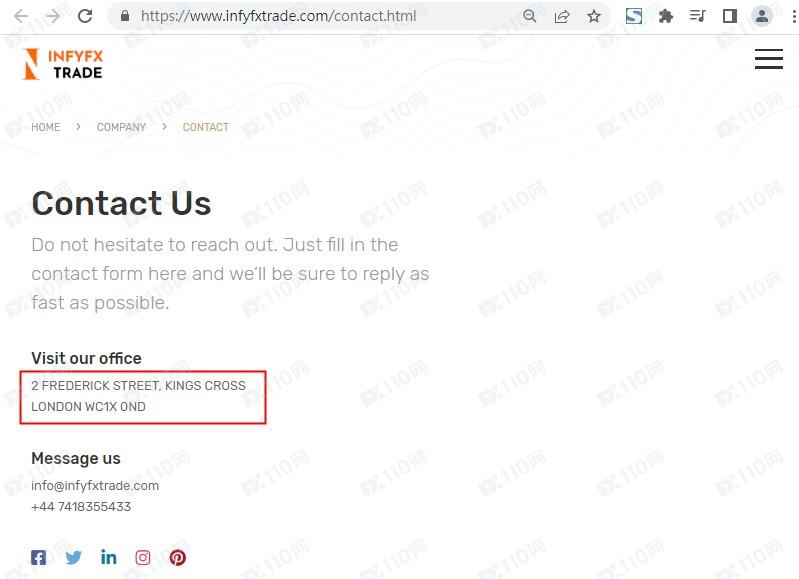Go to COMPANY in the breadcrumb
The height and width of the screenshot is (579, 799).
click(x=121, y=127)
